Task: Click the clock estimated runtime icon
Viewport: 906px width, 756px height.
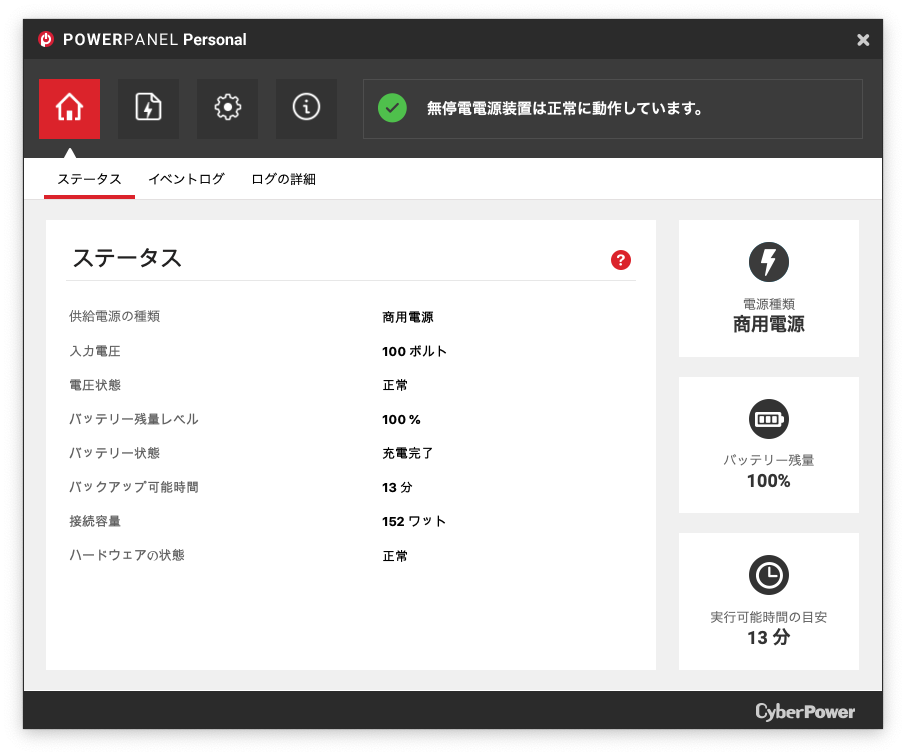Action: [x=768, y=575]
